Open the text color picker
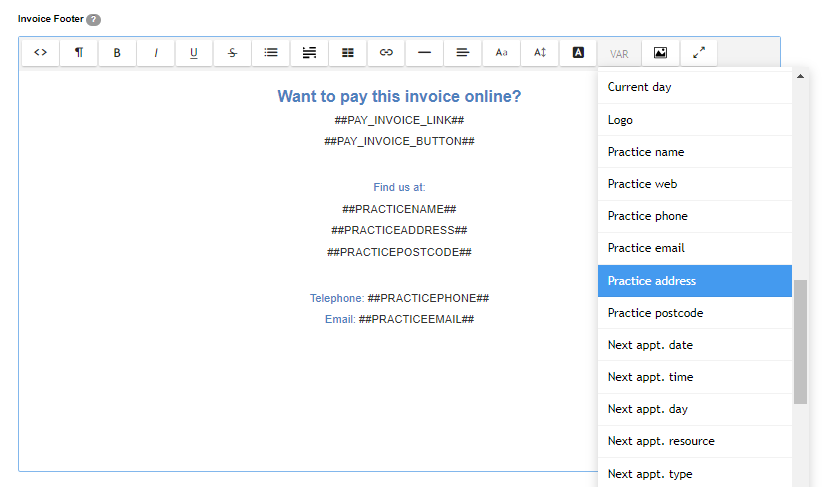Image resolution: width=833 pixels, height=487 pixels. click(578, 53)
